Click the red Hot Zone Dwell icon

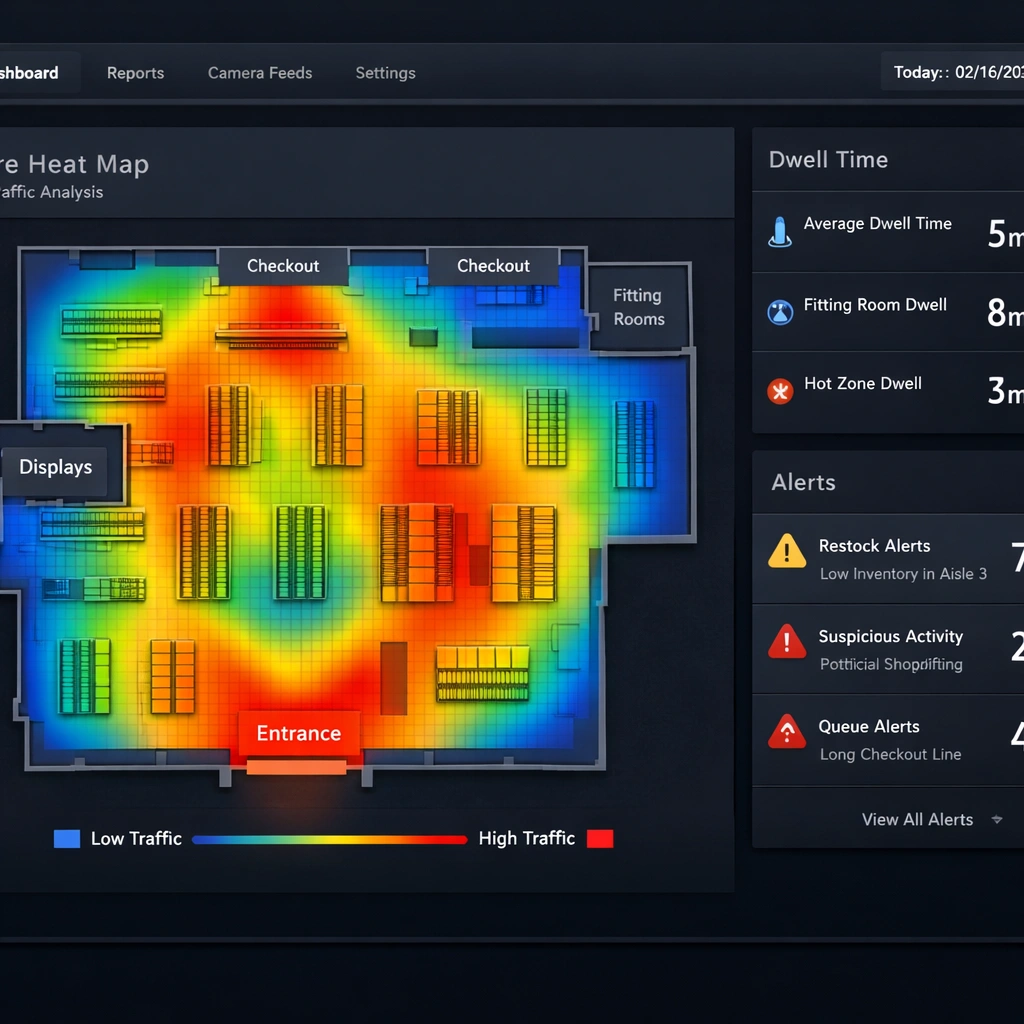[779, 390]
